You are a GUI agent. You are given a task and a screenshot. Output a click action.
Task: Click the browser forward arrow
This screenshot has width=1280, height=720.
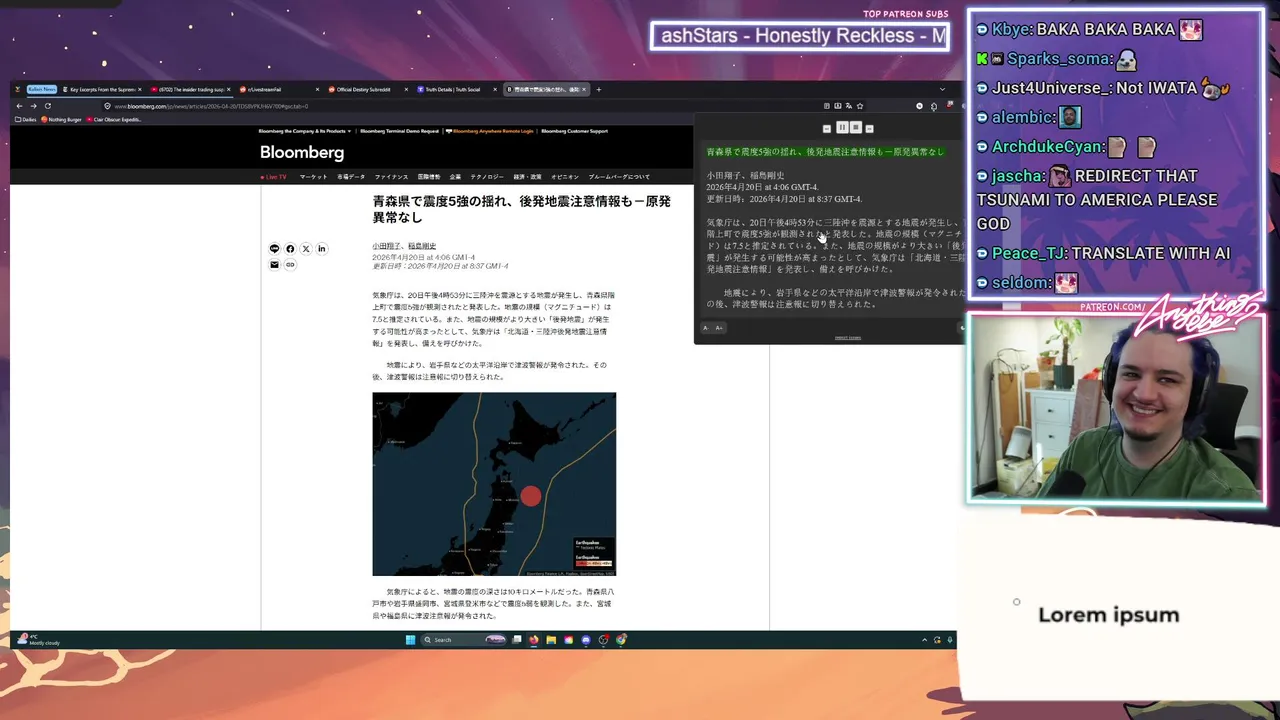click(x=33, y=106)
